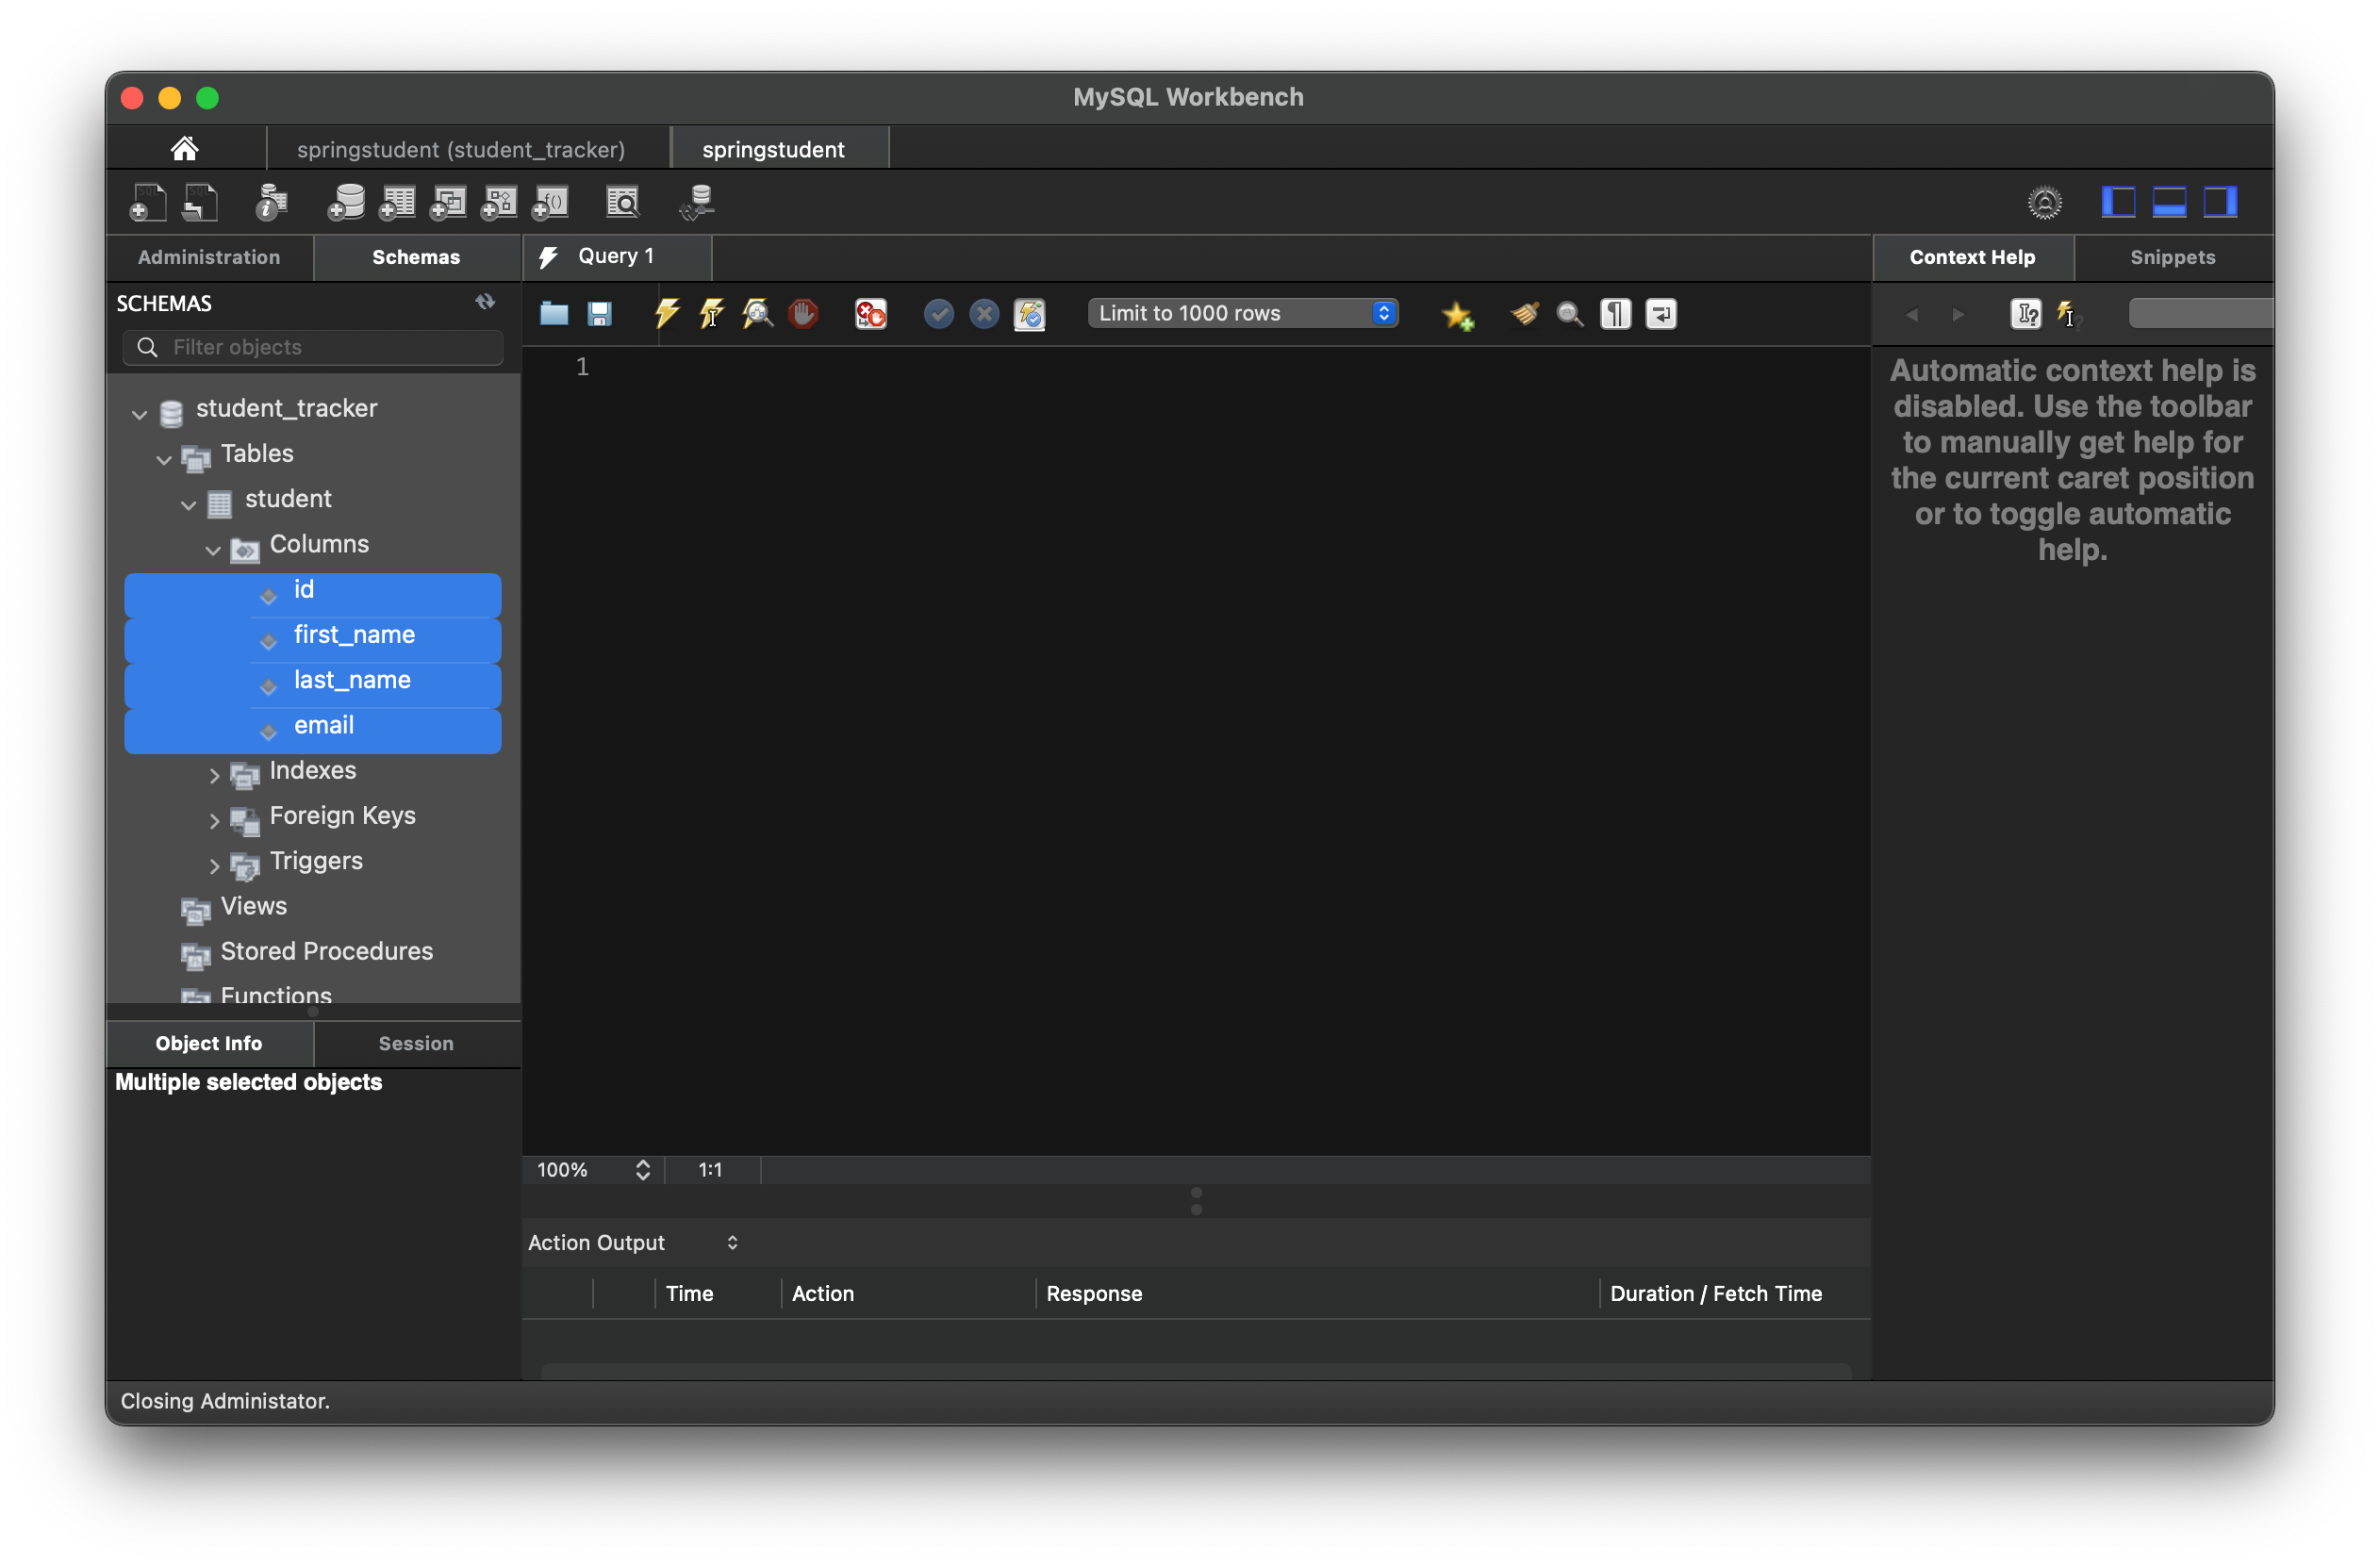Click the Open SQL script folder icon
2380x1565 pixels.
point(554,313)
